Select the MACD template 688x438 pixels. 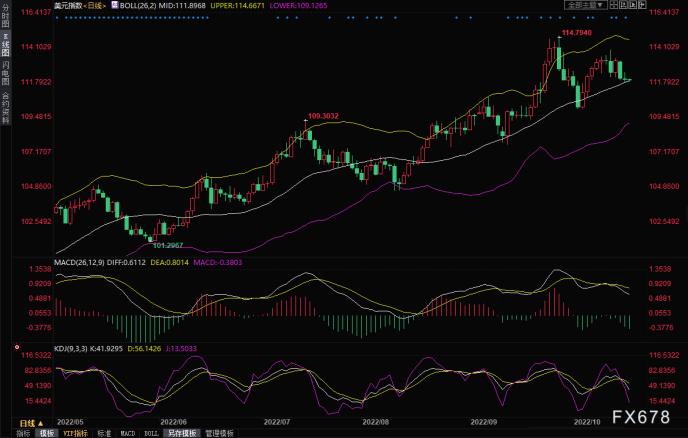[x=128, y=433]
